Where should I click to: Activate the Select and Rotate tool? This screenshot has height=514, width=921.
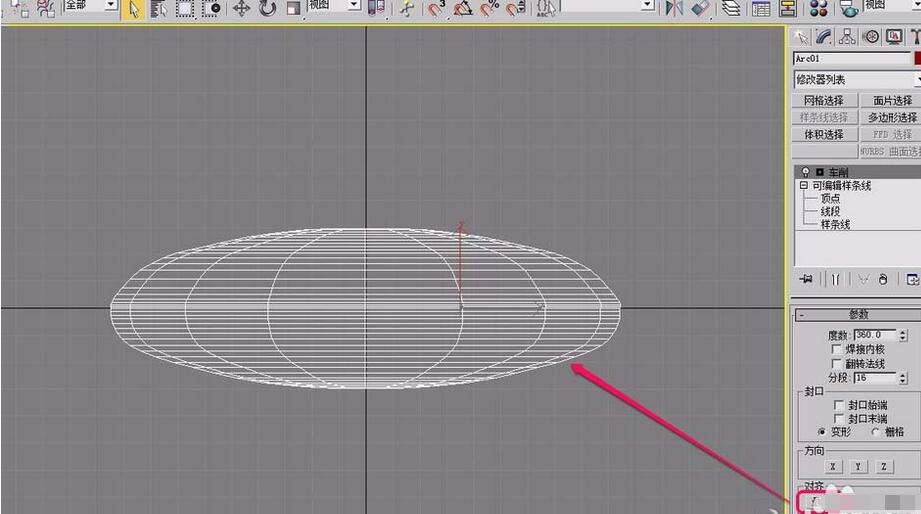click(267, 9)
